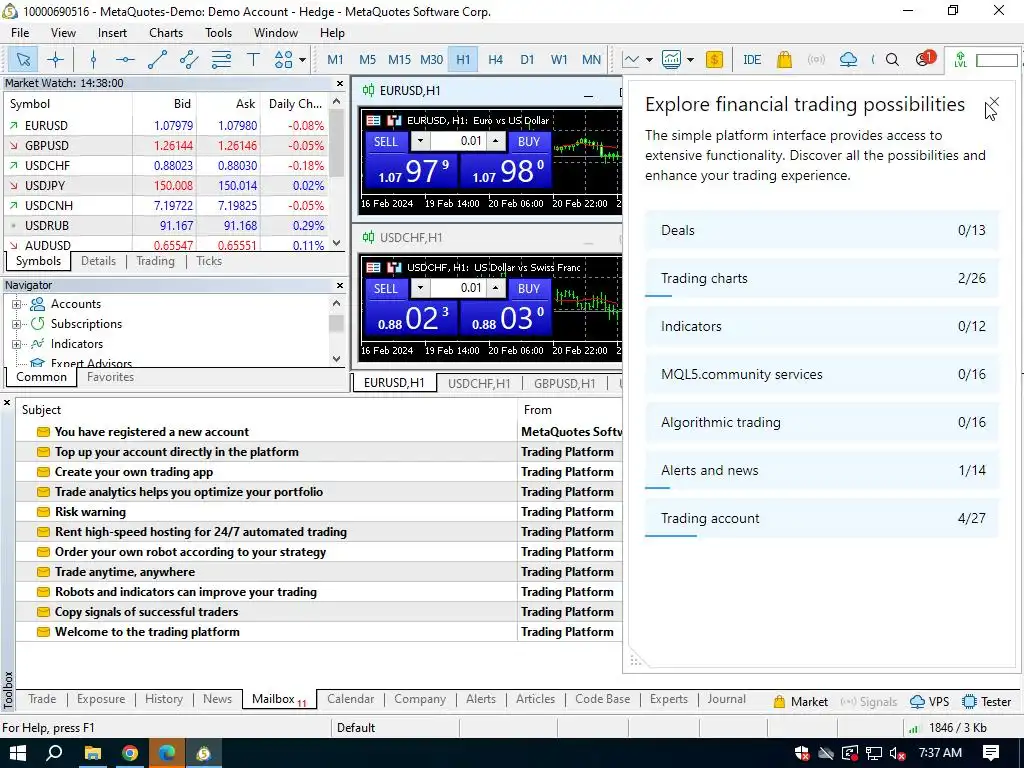Draw a vertical line on chart
1024x768 pixels.
93,60
